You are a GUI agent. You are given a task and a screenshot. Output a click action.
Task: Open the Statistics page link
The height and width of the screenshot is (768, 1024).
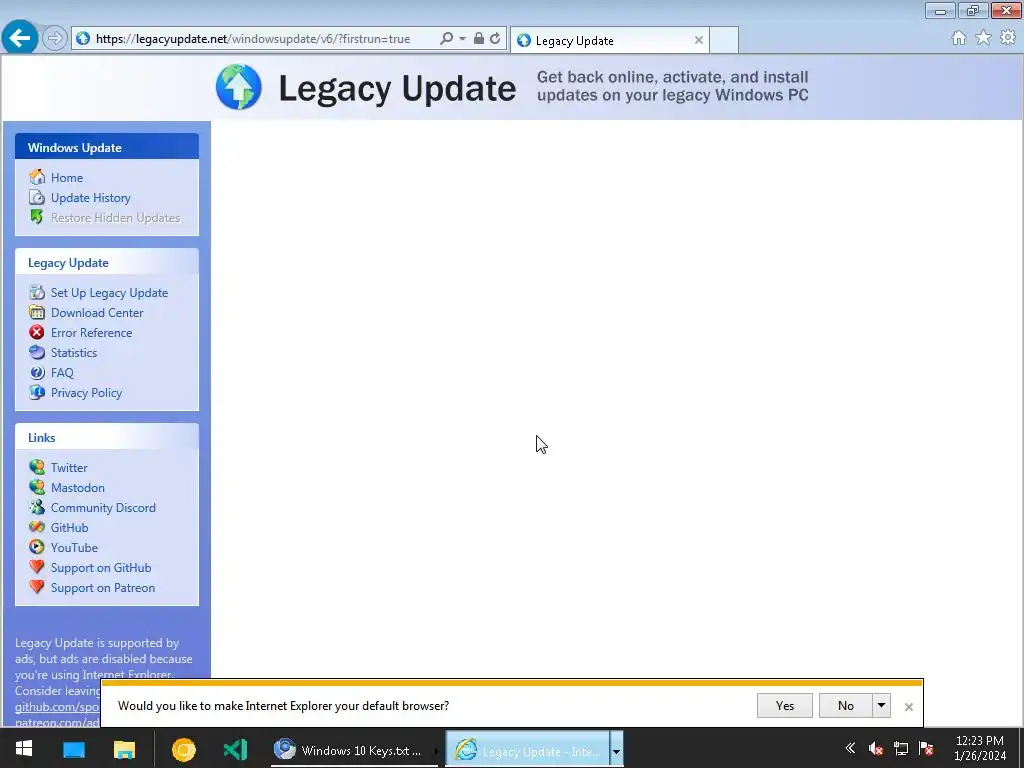[74, 353]
